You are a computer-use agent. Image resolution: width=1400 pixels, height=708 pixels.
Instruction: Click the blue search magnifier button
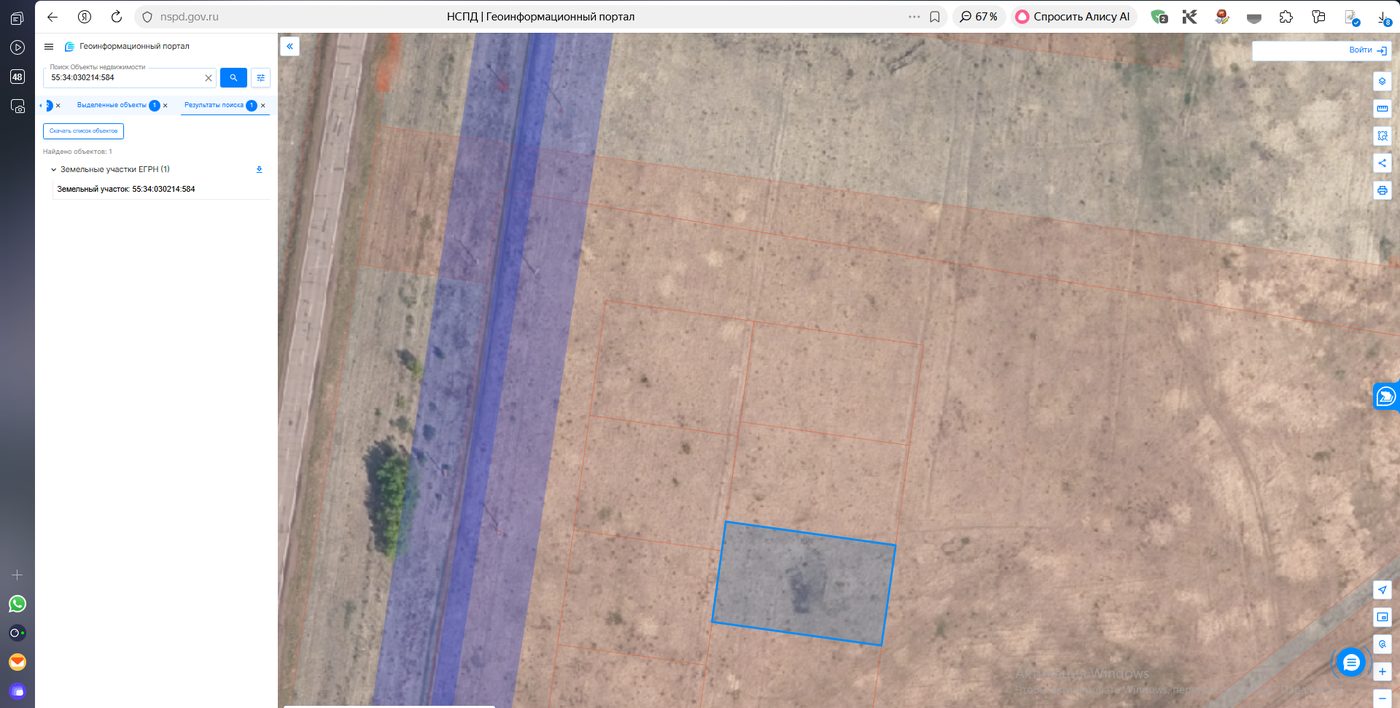233,77
